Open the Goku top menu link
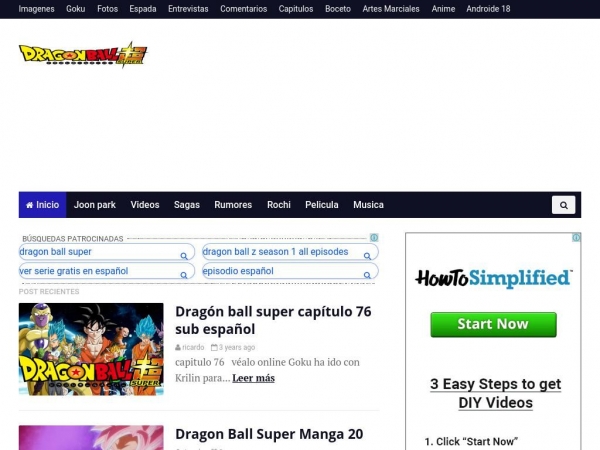The height and width of the screenshot is (450, 600). pyautogui.click(x=75, y=9)
